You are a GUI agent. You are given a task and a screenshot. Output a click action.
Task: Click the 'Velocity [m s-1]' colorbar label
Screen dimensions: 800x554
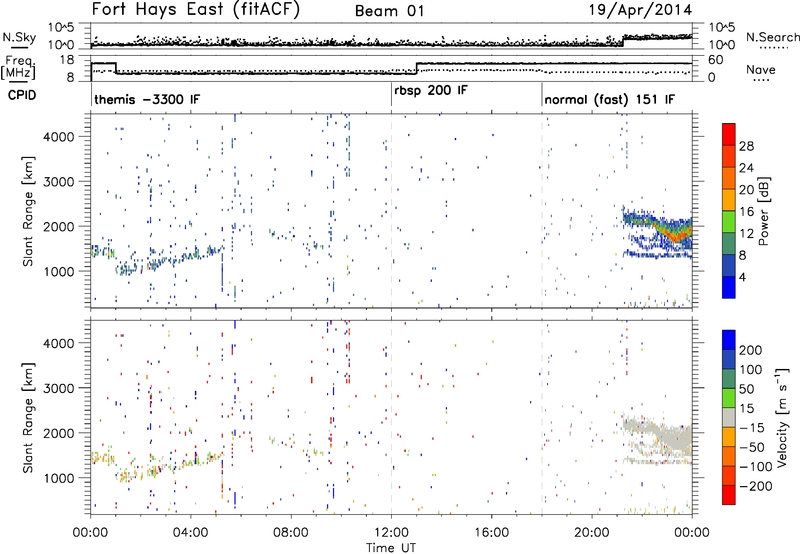(x=782, y=417)
